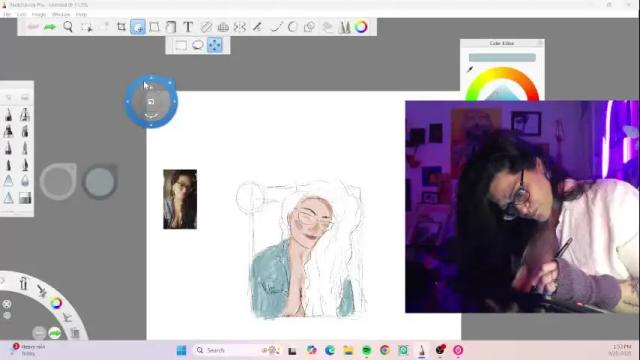Toggle the Predictive Stroke tool
This screenshot has height=360, width=640.
pos(276,27)
